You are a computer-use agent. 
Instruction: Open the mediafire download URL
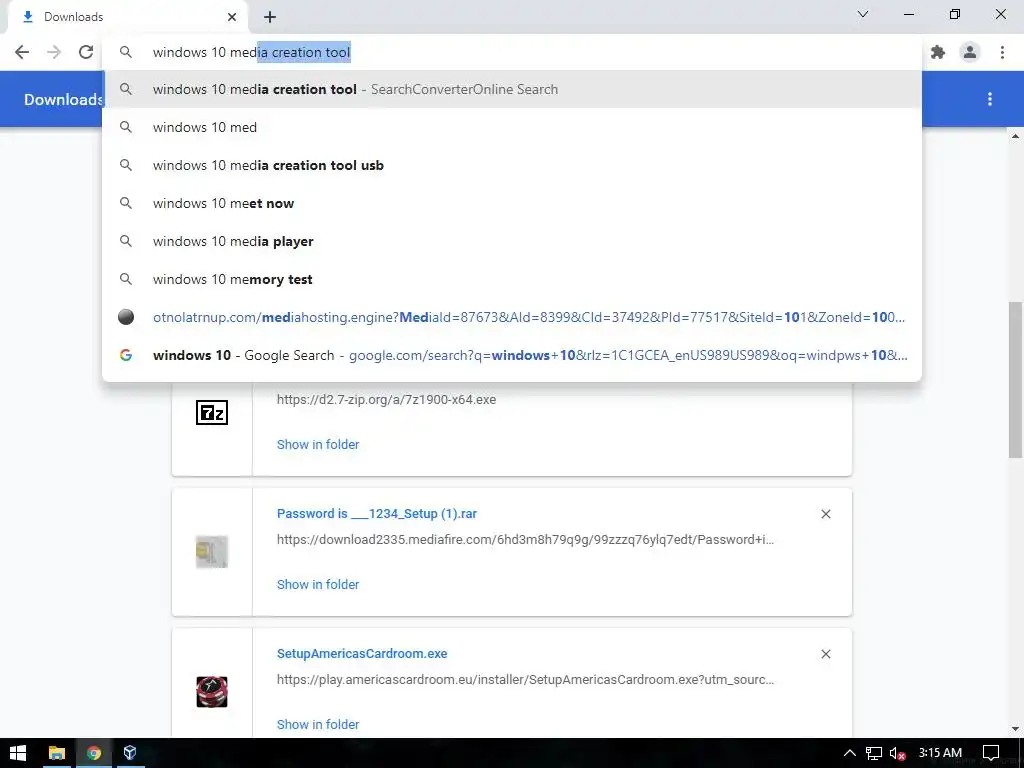pos(525,539)
